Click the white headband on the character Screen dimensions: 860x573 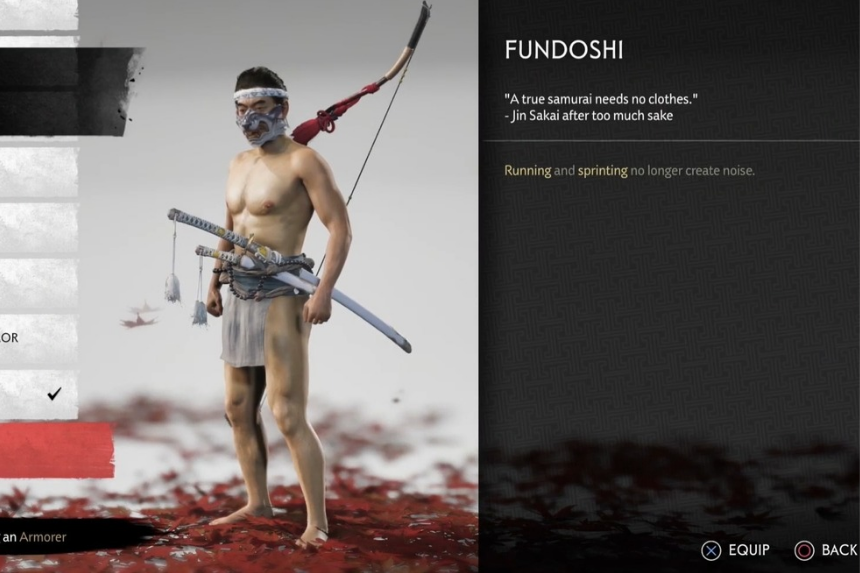(x=261, y=93)
